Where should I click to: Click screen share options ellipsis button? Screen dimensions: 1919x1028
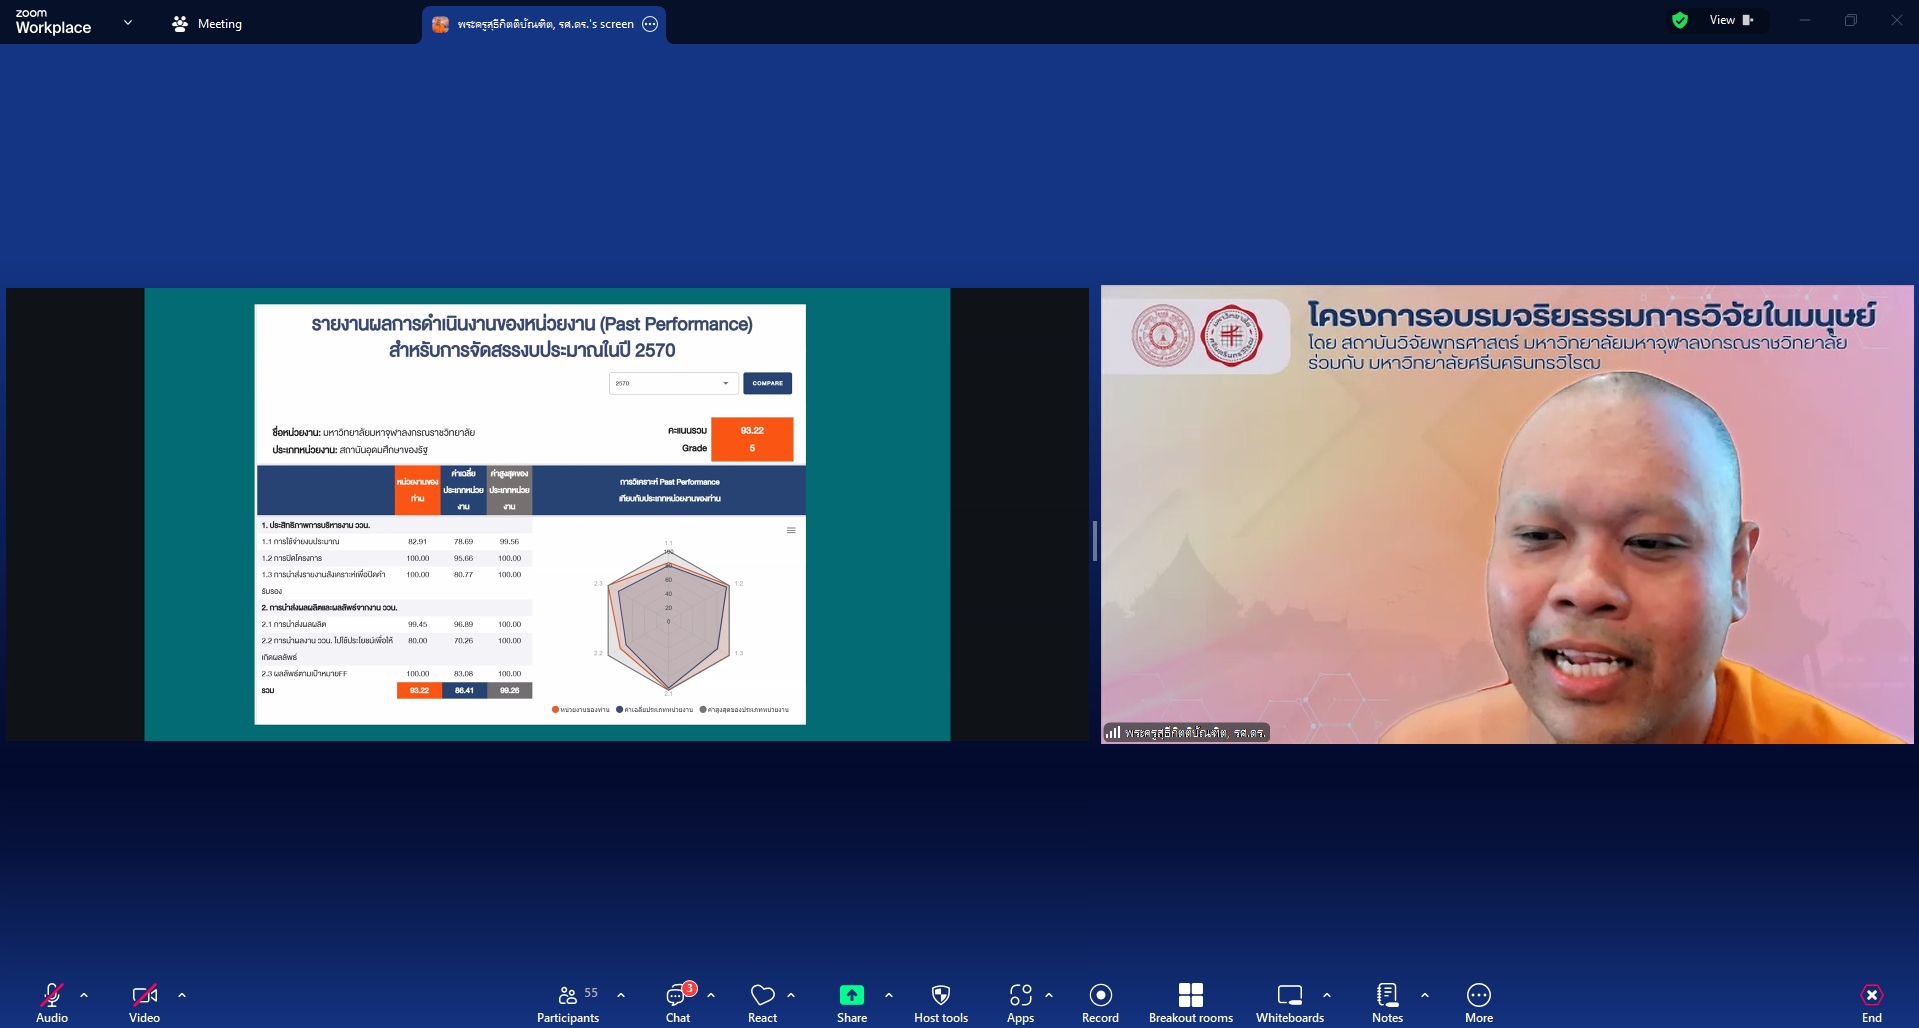[x=650, y=24]
